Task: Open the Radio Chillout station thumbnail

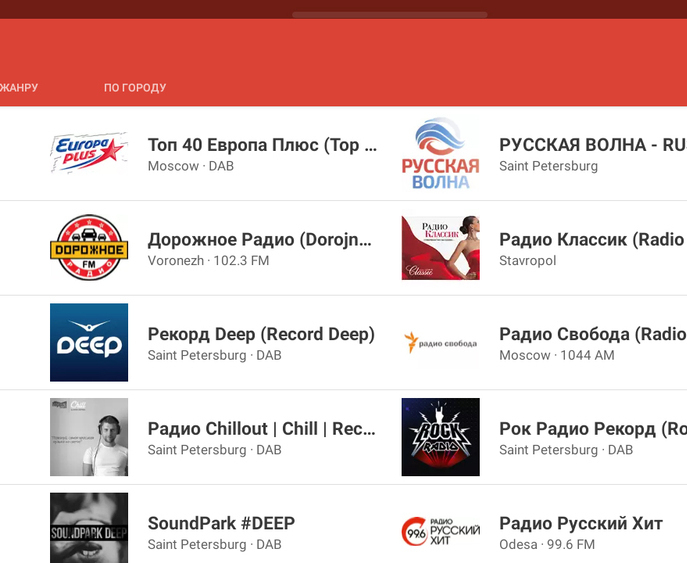Action: click(x=89, y=437)
